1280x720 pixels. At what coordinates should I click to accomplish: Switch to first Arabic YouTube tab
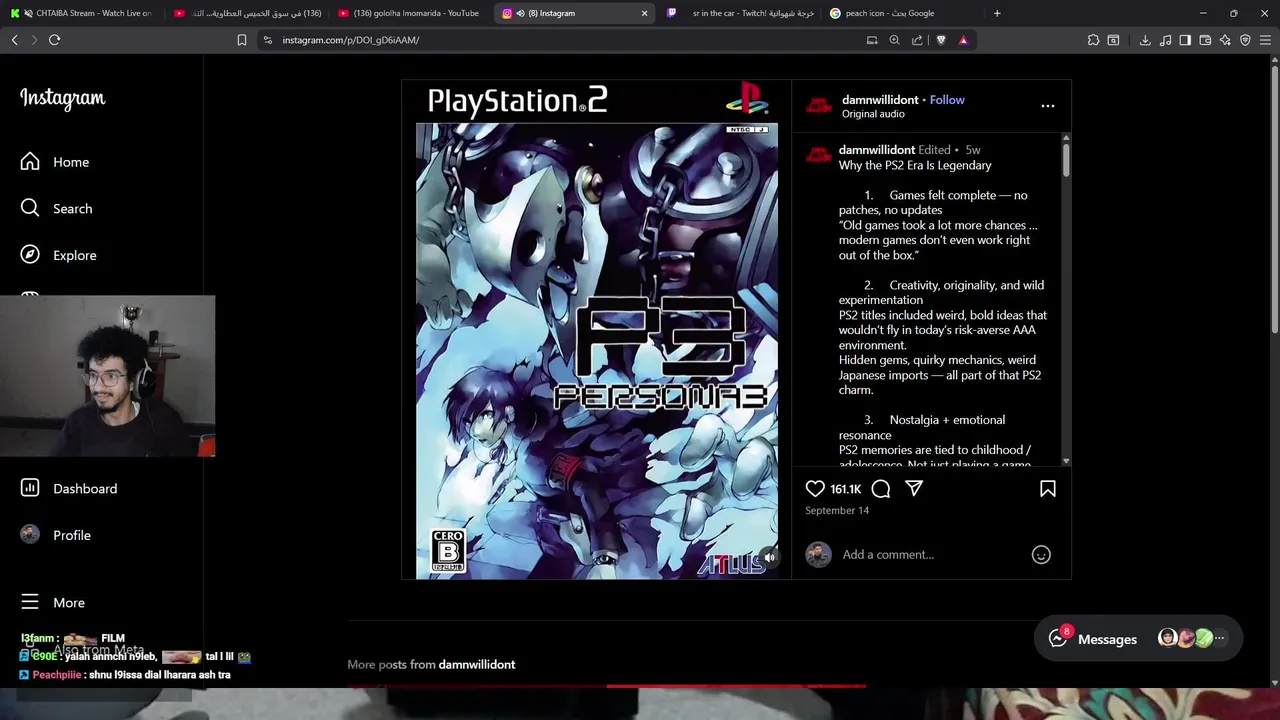click(248, 13)
